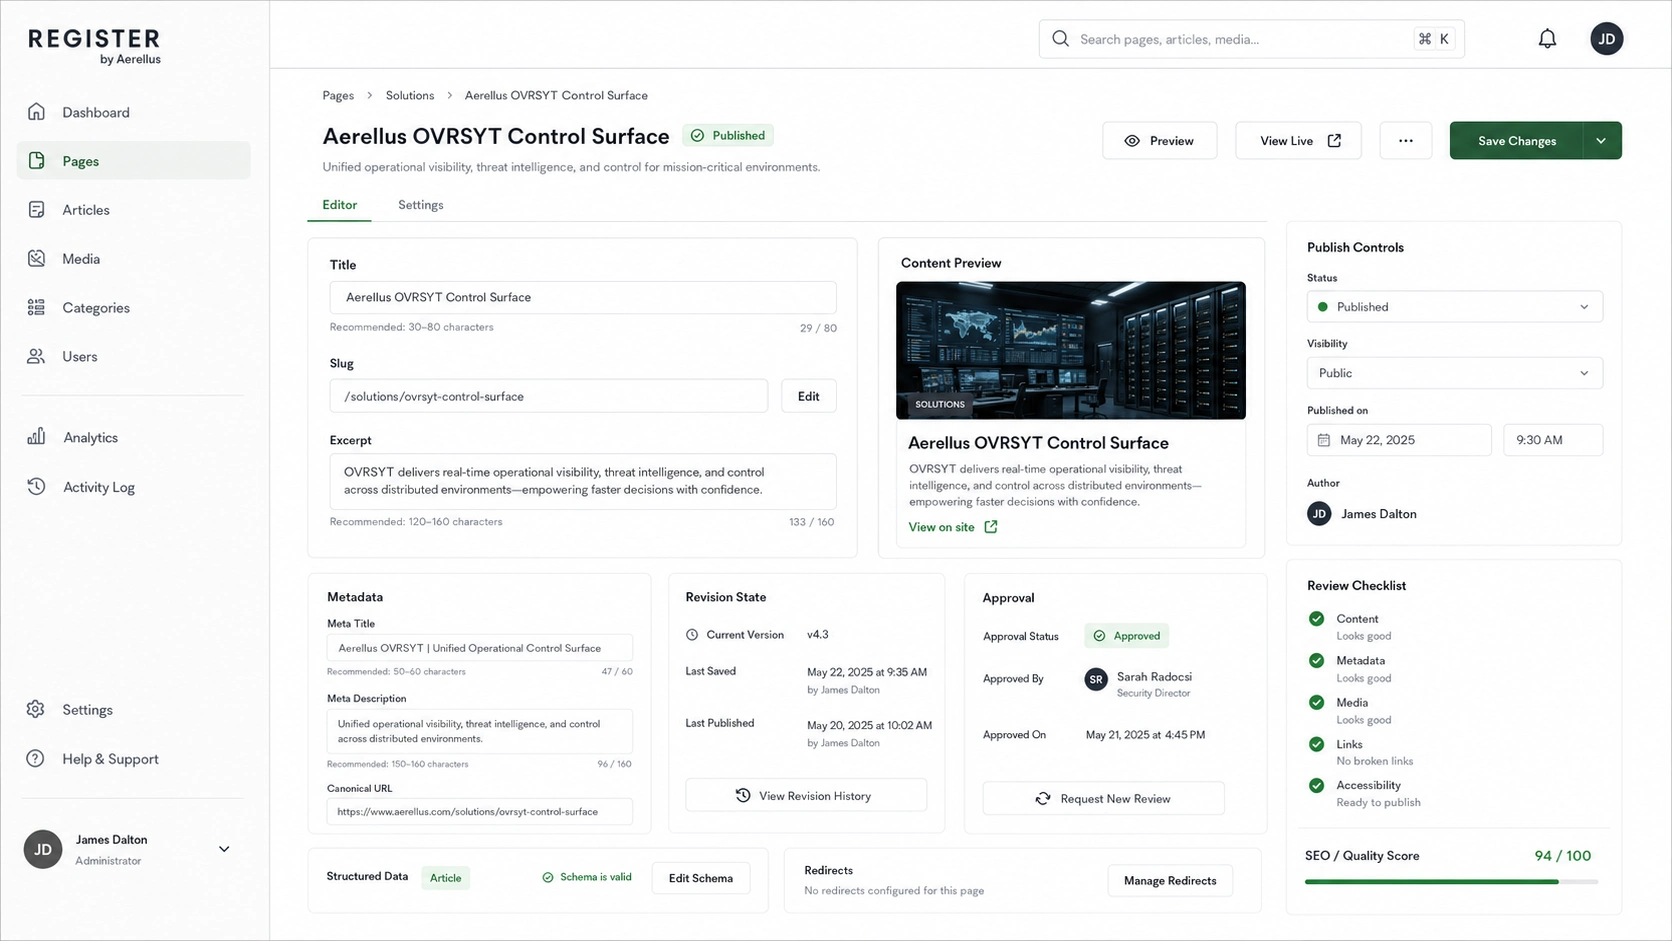This screenshot has height=941, width=1672.
Task: Click the Activity Log history icon
Action: (x=37, y=487)
